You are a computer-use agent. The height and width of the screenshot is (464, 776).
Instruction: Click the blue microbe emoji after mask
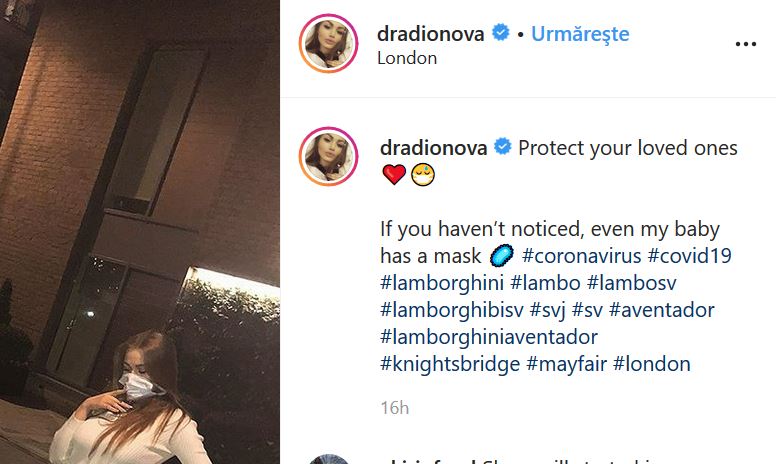click(x=501, y=256)
